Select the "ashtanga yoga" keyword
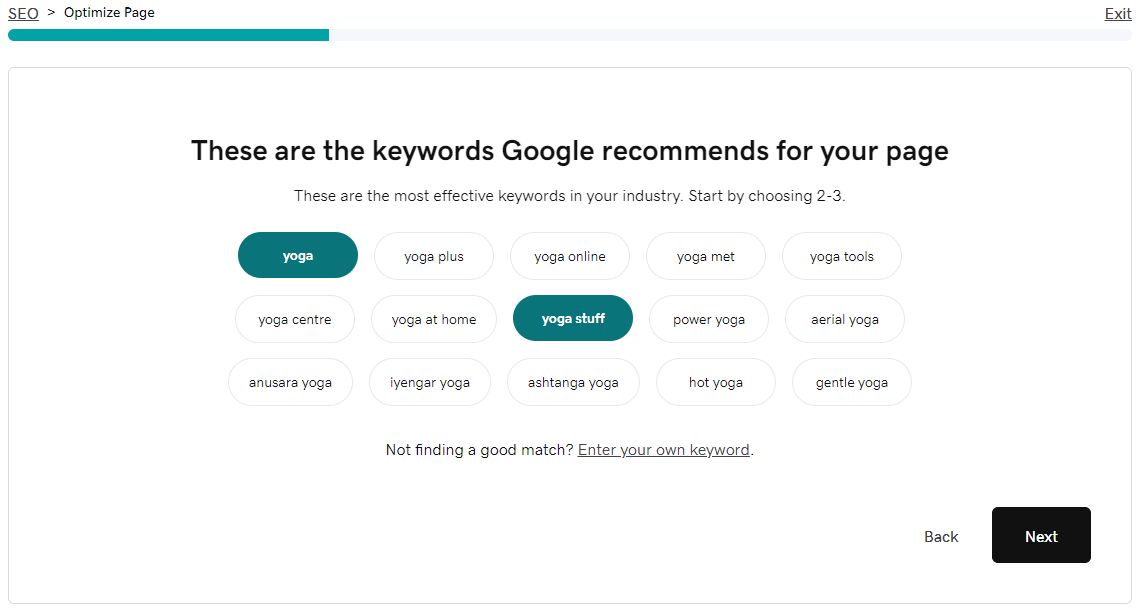This screenshot has height=613, width=1143. tap(573, 381)
